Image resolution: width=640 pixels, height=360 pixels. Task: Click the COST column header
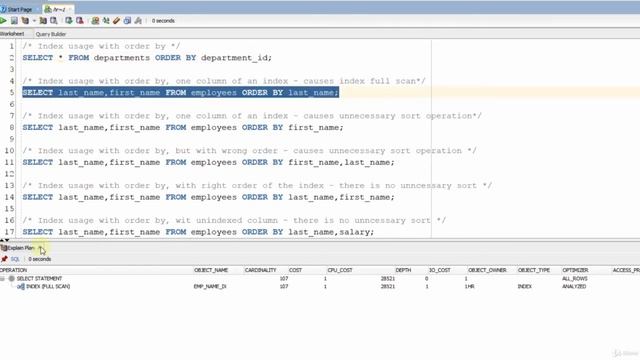coord(295,270)
